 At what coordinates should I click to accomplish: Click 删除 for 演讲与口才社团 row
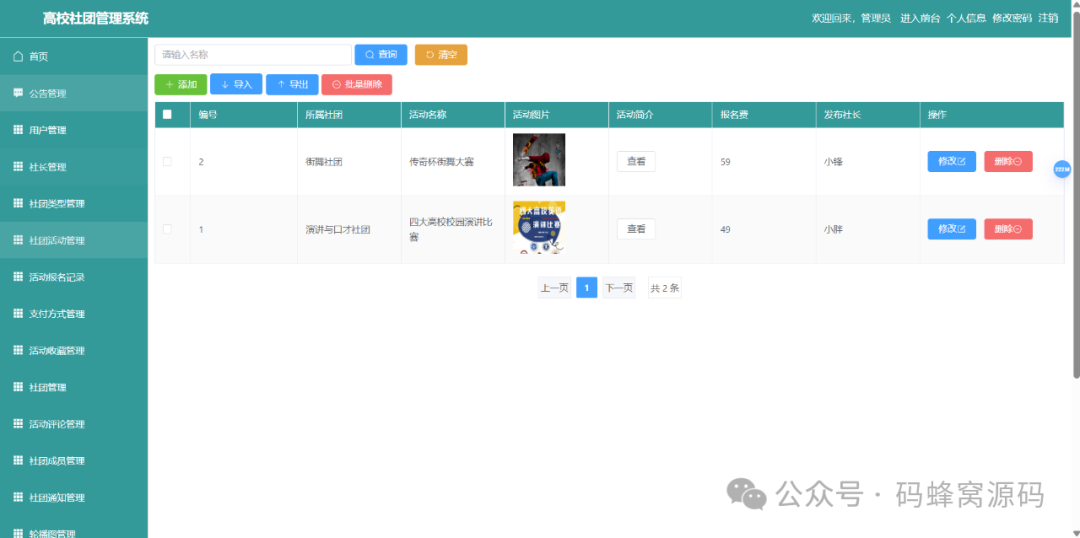pyautogui.click(x=1008, y=229)
